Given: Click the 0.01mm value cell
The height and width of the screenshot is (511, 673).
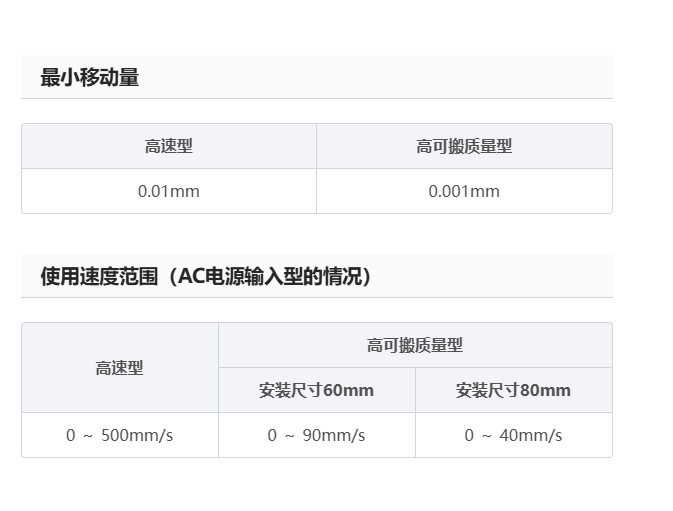Looking at the screenshot, I should [x=169, y=191].
